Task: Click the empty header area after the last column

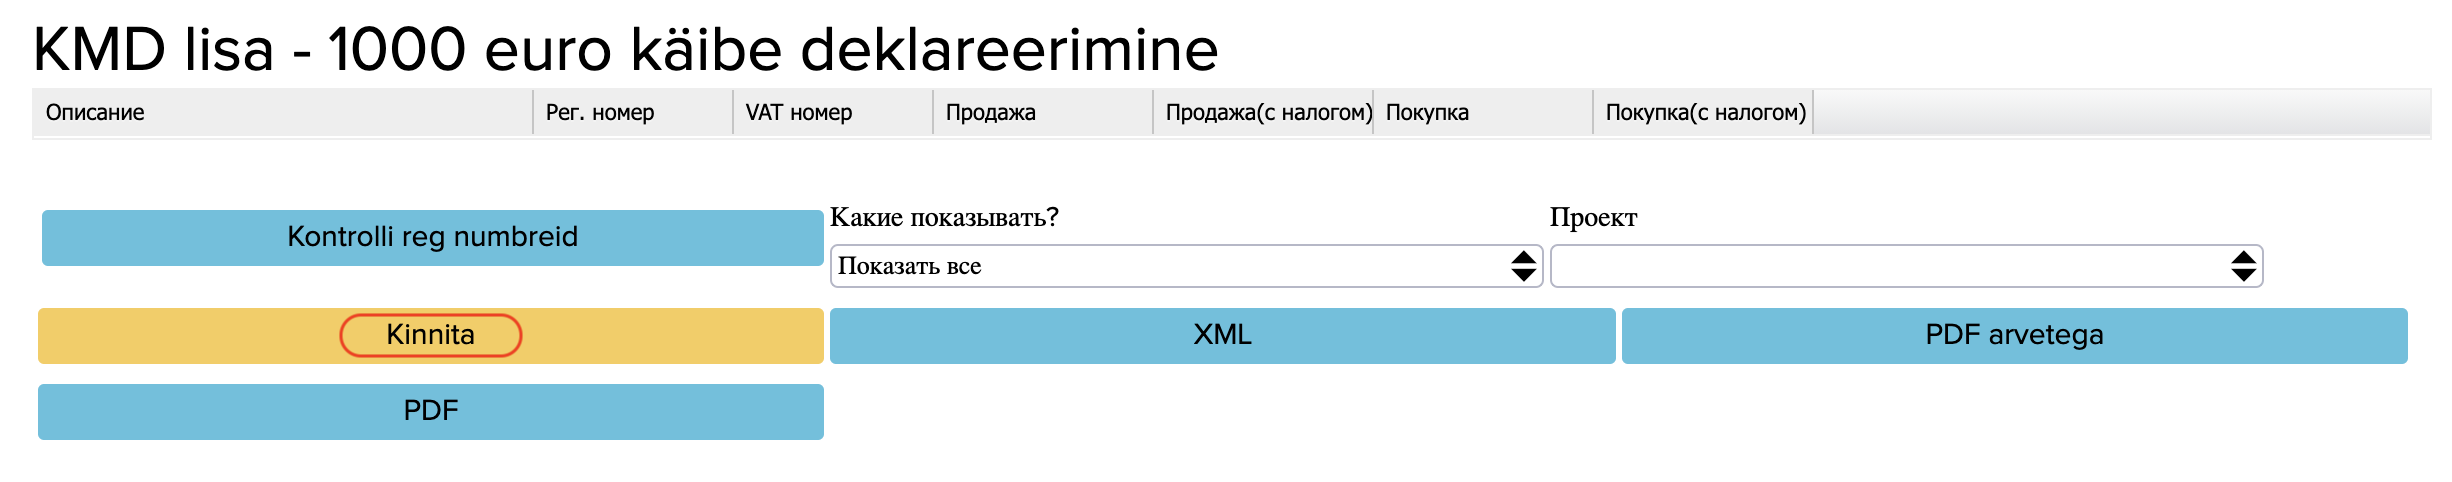Action: (2120, 112)
